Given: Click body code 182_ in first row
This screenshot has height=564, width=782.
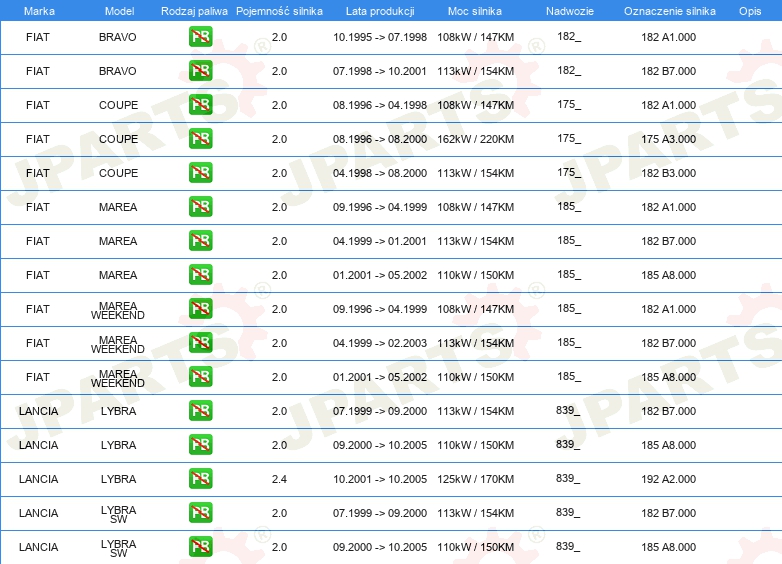Looking at the screenshot, I should [569, 36].
